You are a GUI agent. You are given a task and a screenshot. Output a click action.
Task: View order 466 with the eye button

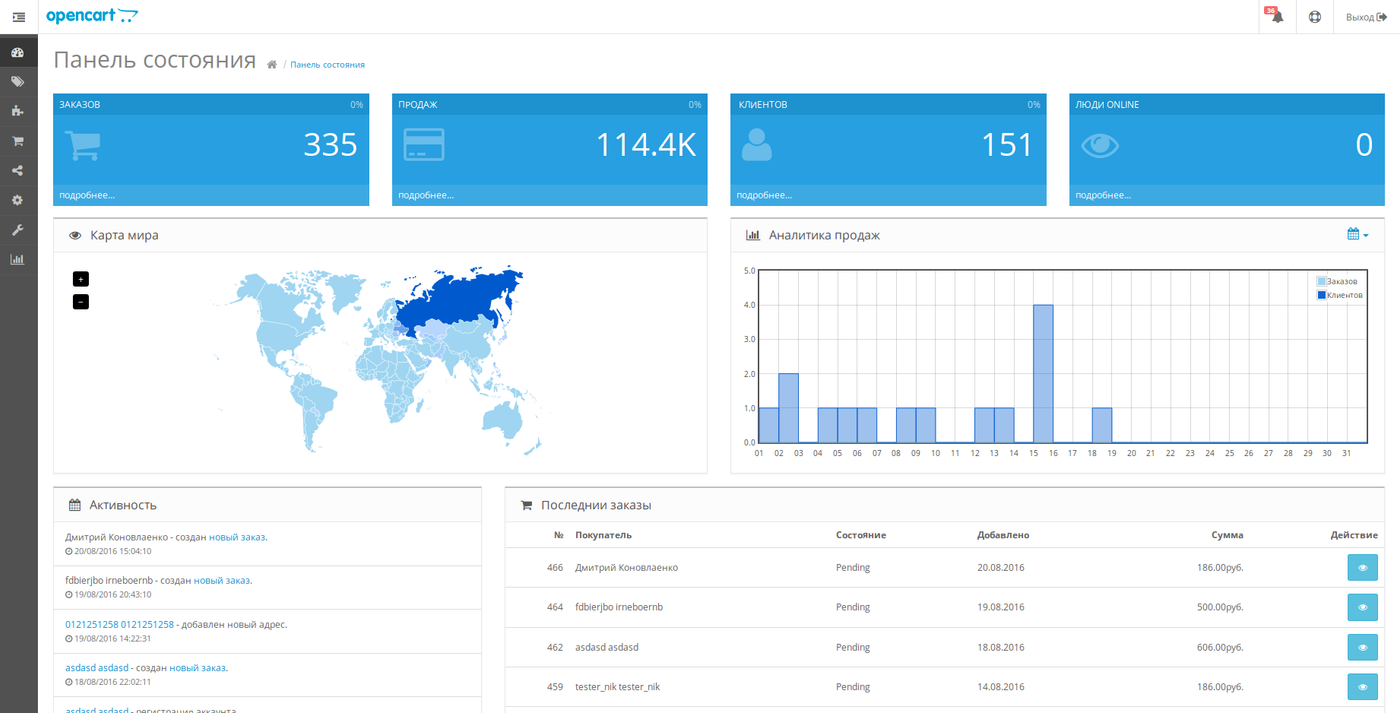(x=1362, y=568)
